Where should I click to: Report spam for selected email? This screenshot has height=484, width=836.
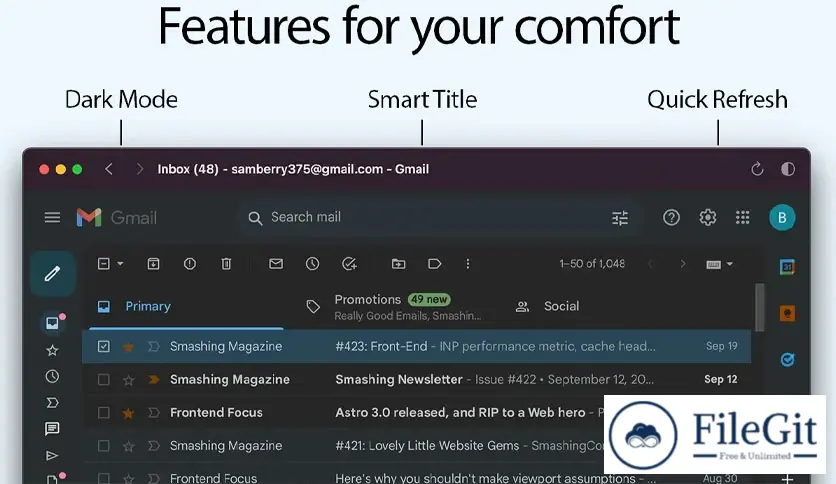coord(190,264)
